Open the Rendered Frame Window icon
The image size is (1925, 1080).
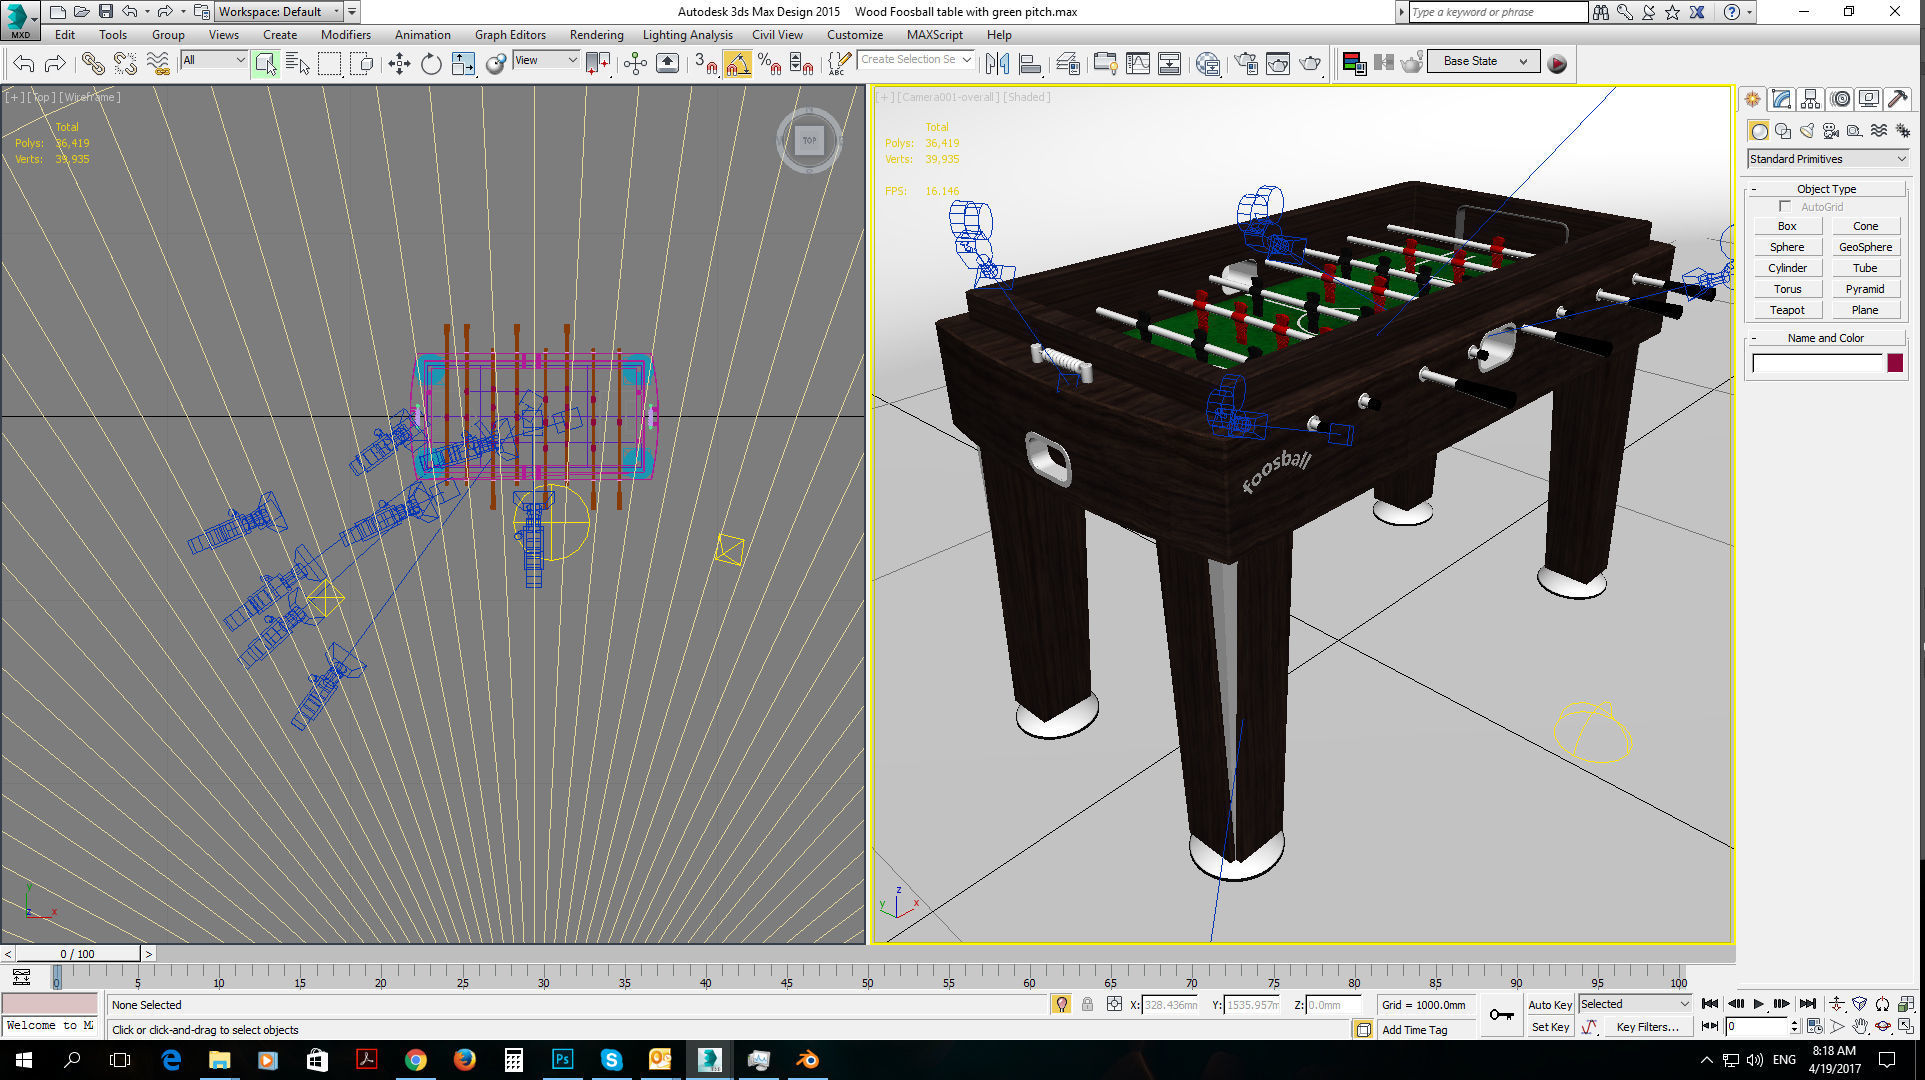1278,64
